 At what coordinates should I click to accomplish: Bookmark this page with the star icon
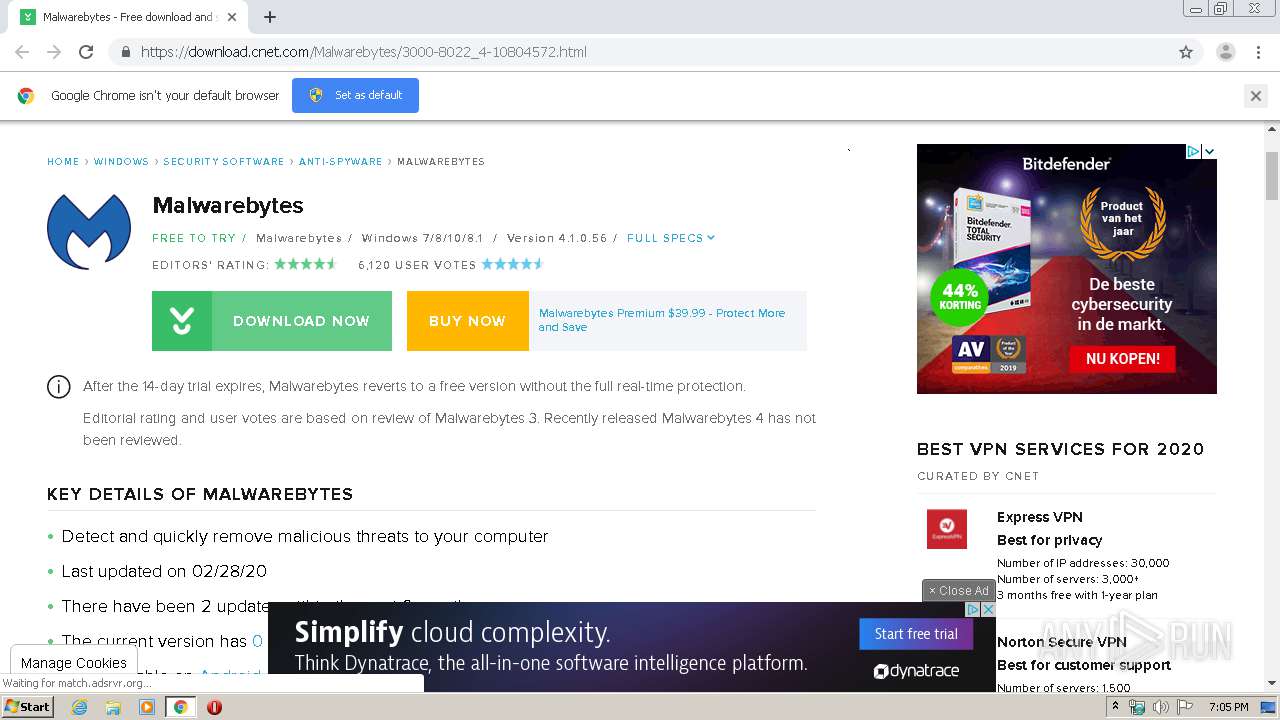pyautogui.click(x=1186, y=52)
